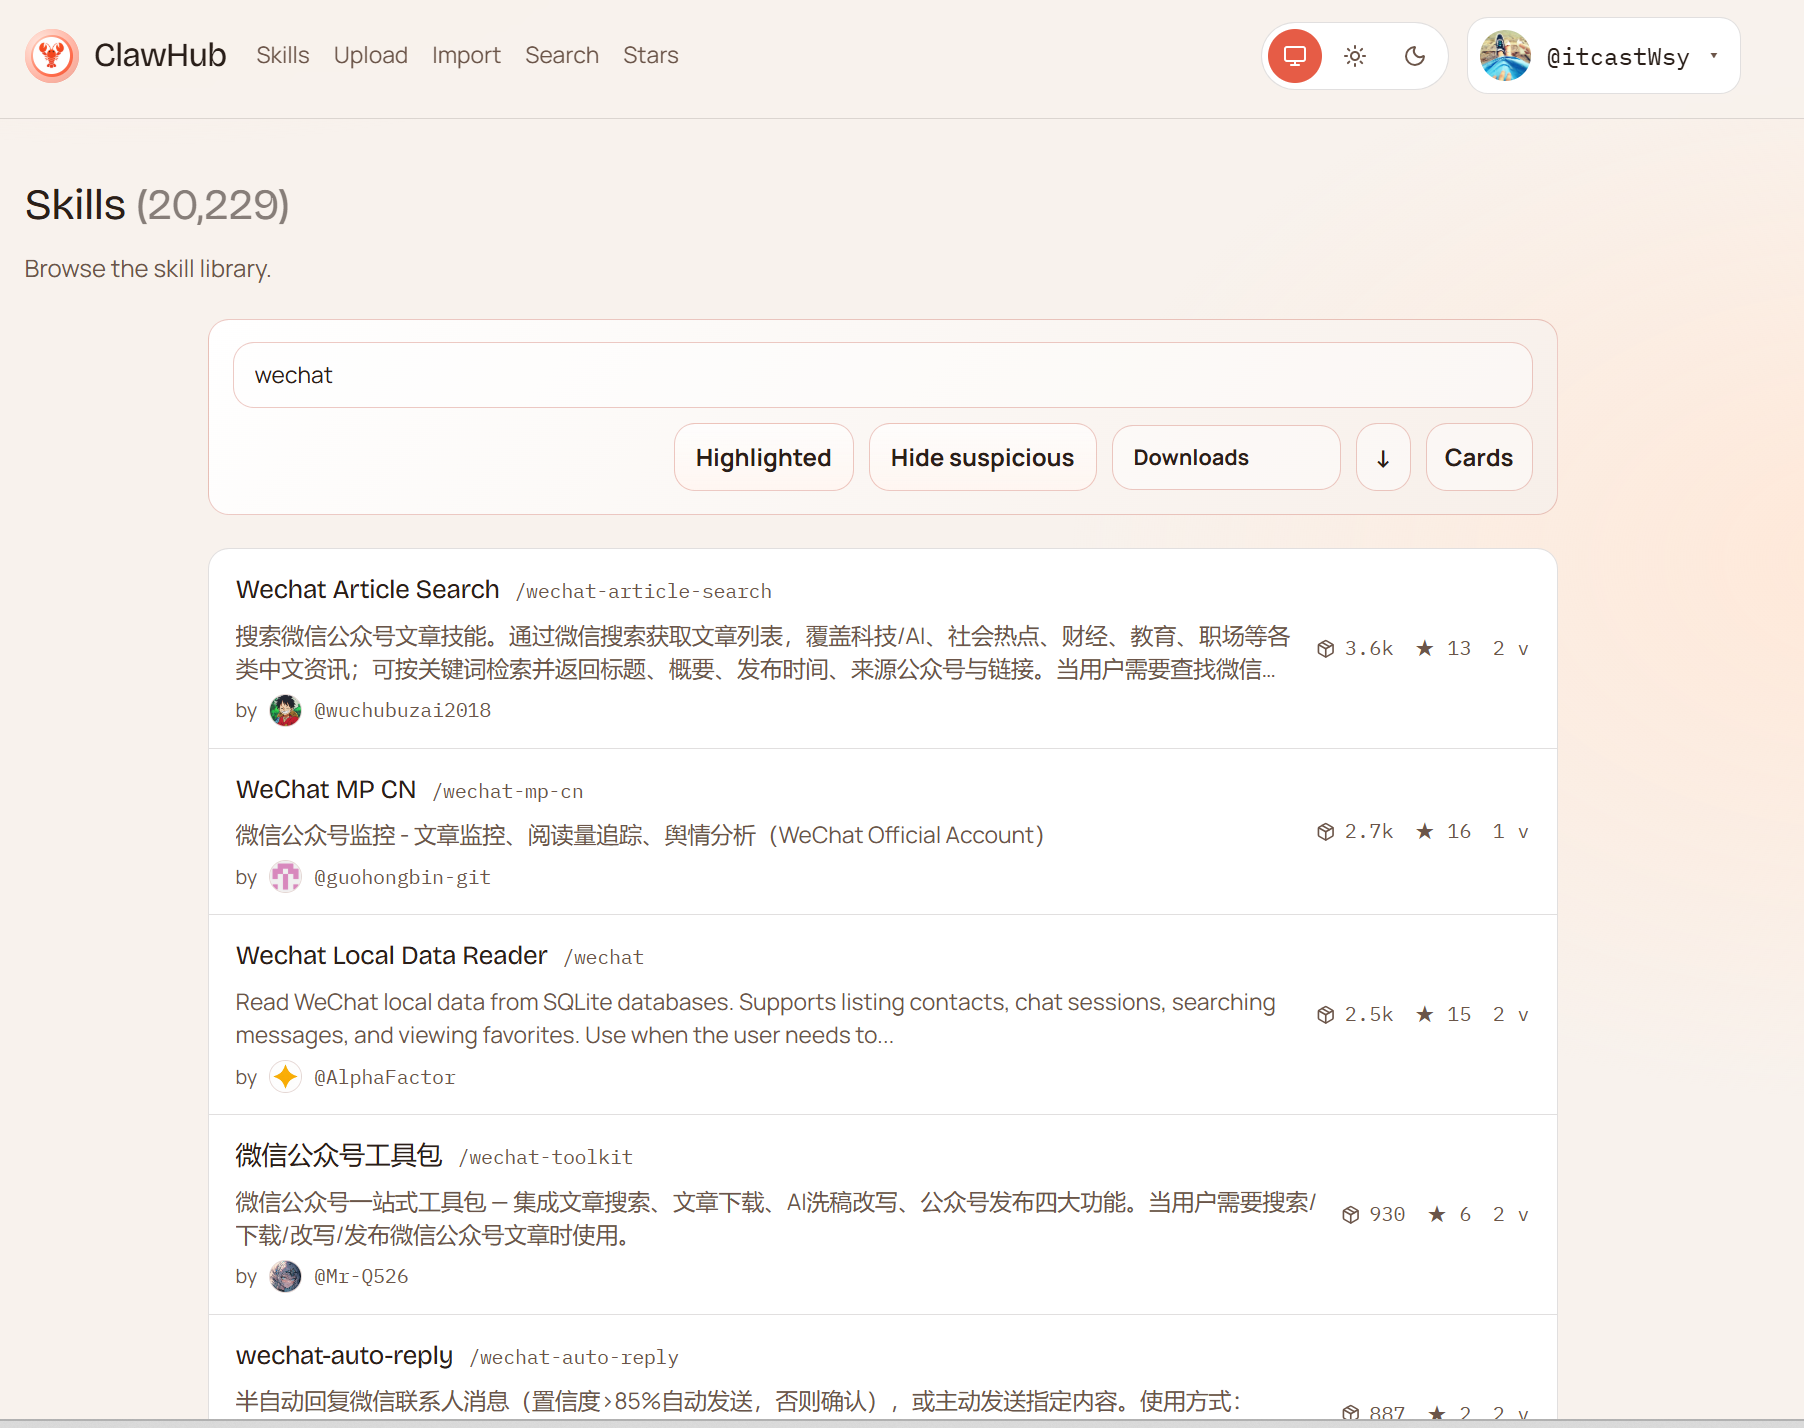Click the @itcastWsy profile avatar picture
Screen dimensions: 1804x1428
point(1505,56)
